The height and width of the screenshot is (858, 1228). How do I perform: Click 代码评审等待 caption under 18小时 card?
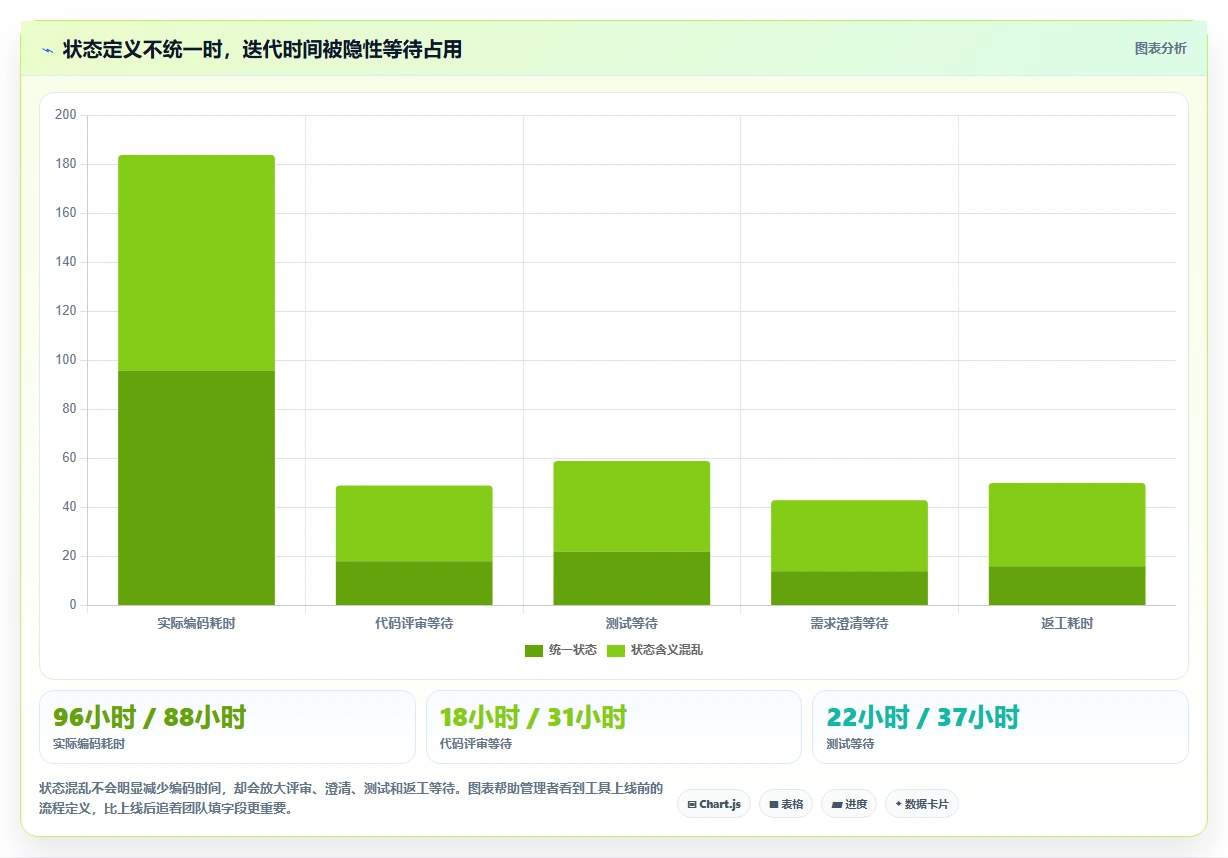click(476, 744)
